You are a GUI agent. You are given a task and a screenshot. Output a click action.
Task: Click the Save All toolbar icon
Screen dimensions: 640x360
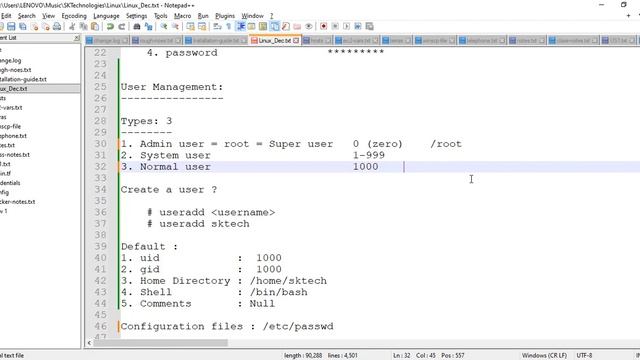click(23, 27)
